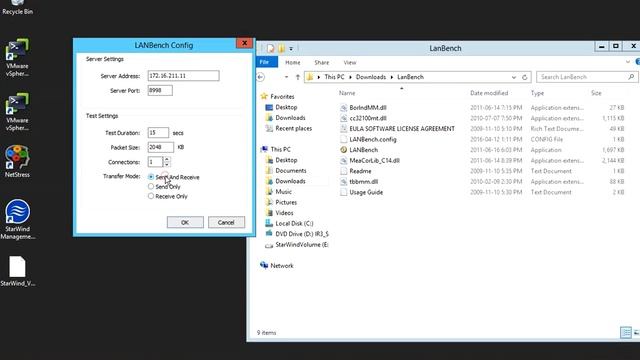Click Cancel in LANBench Config dialog
This screenshot has height=360, width=640.
point(226,222)
